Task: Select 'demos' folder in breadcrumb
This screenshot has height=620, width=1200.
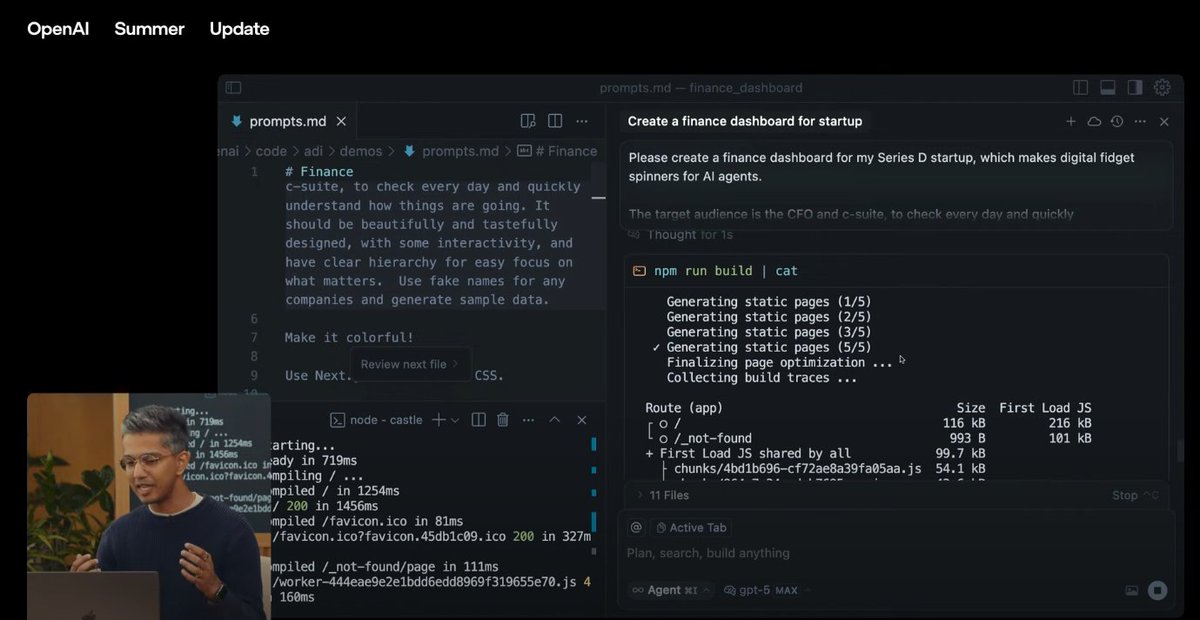Action: 360,151
